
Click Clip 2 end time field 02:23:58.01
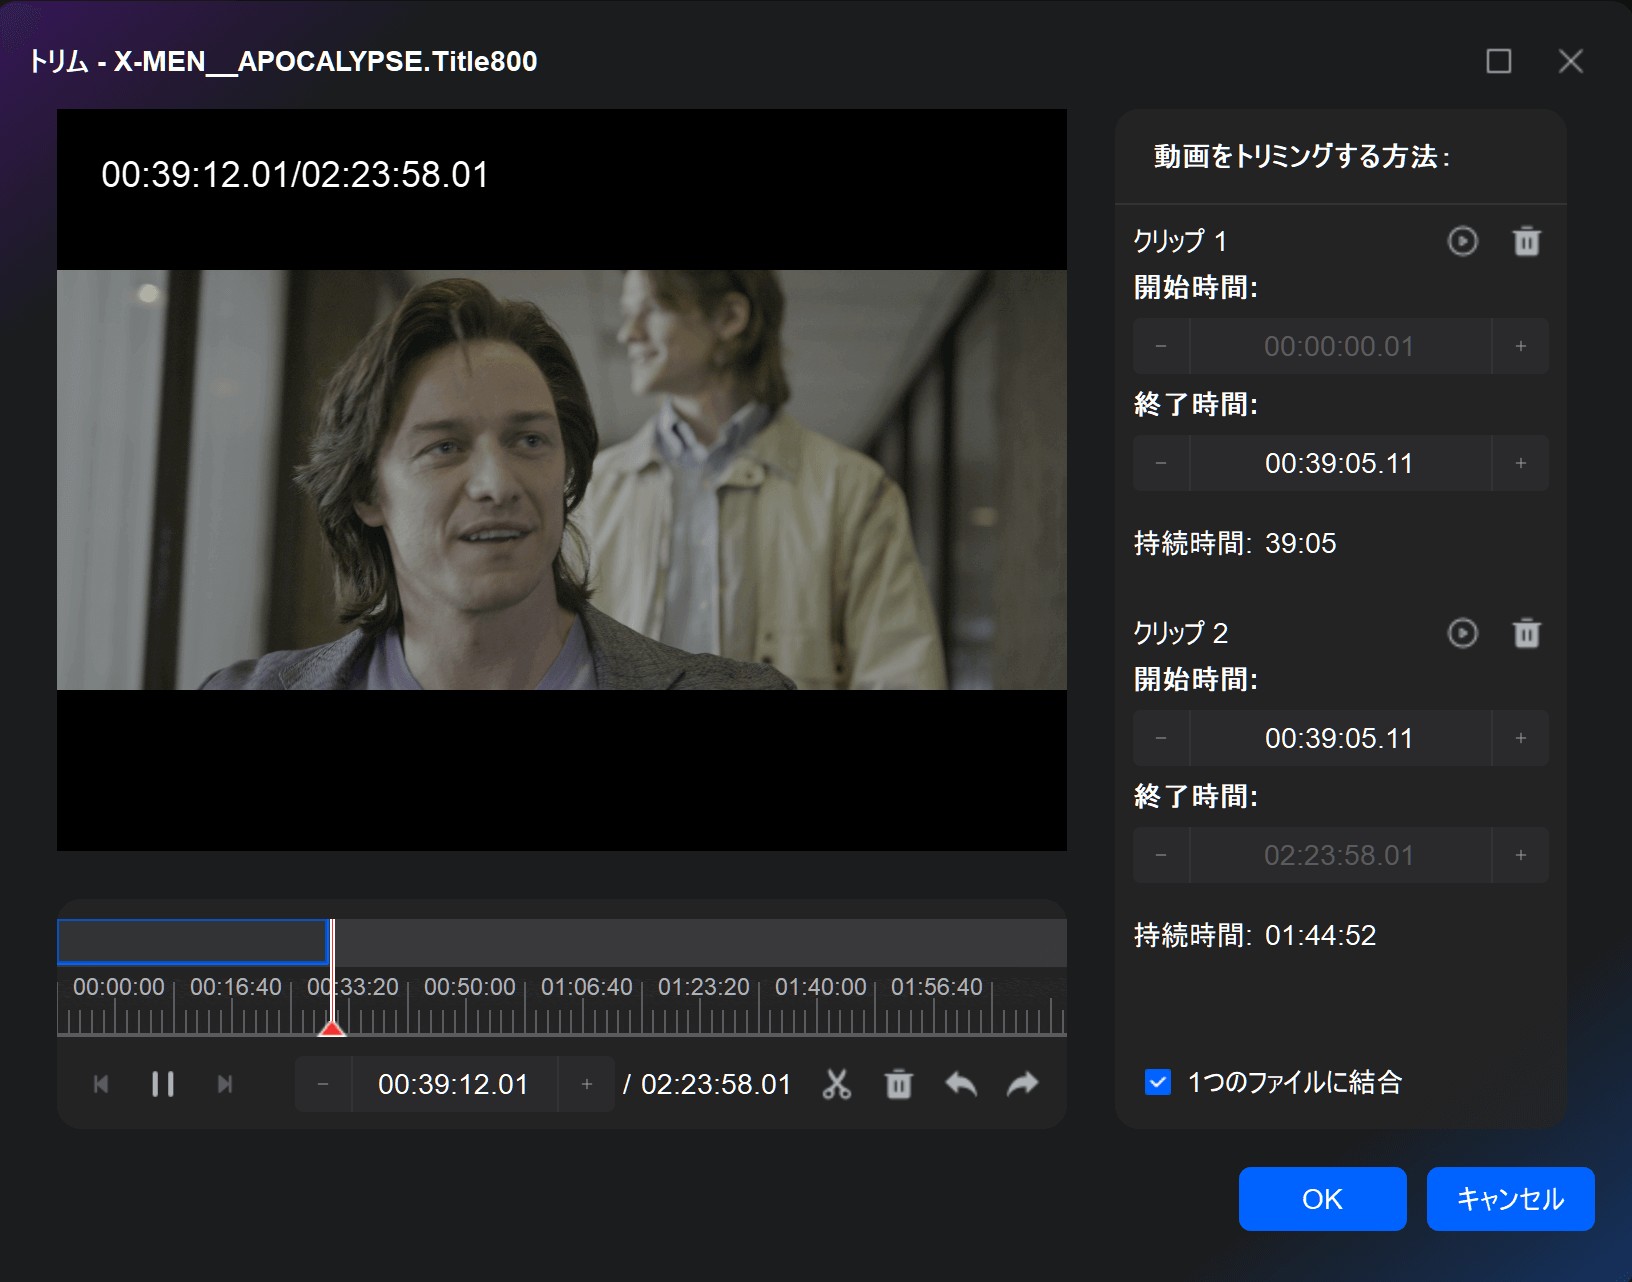tap(1340, 855)
